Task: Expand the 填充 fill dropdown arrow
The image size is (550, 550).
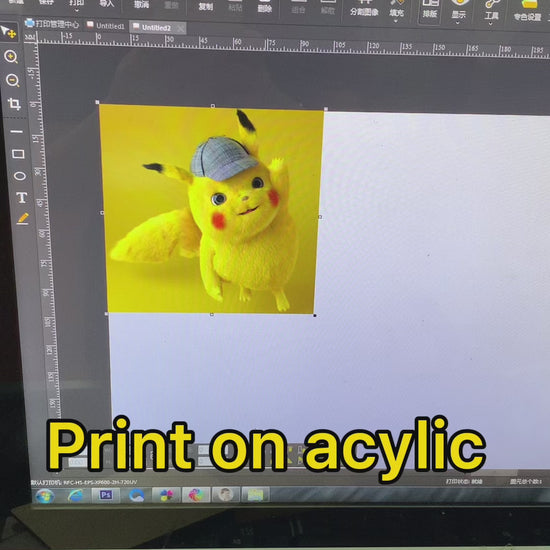Action: (396, 21)
